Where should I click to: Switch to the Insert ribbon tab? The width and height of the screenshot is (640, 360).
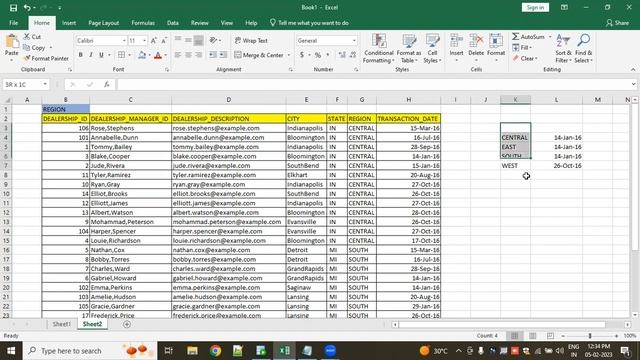tap(69, 23)
